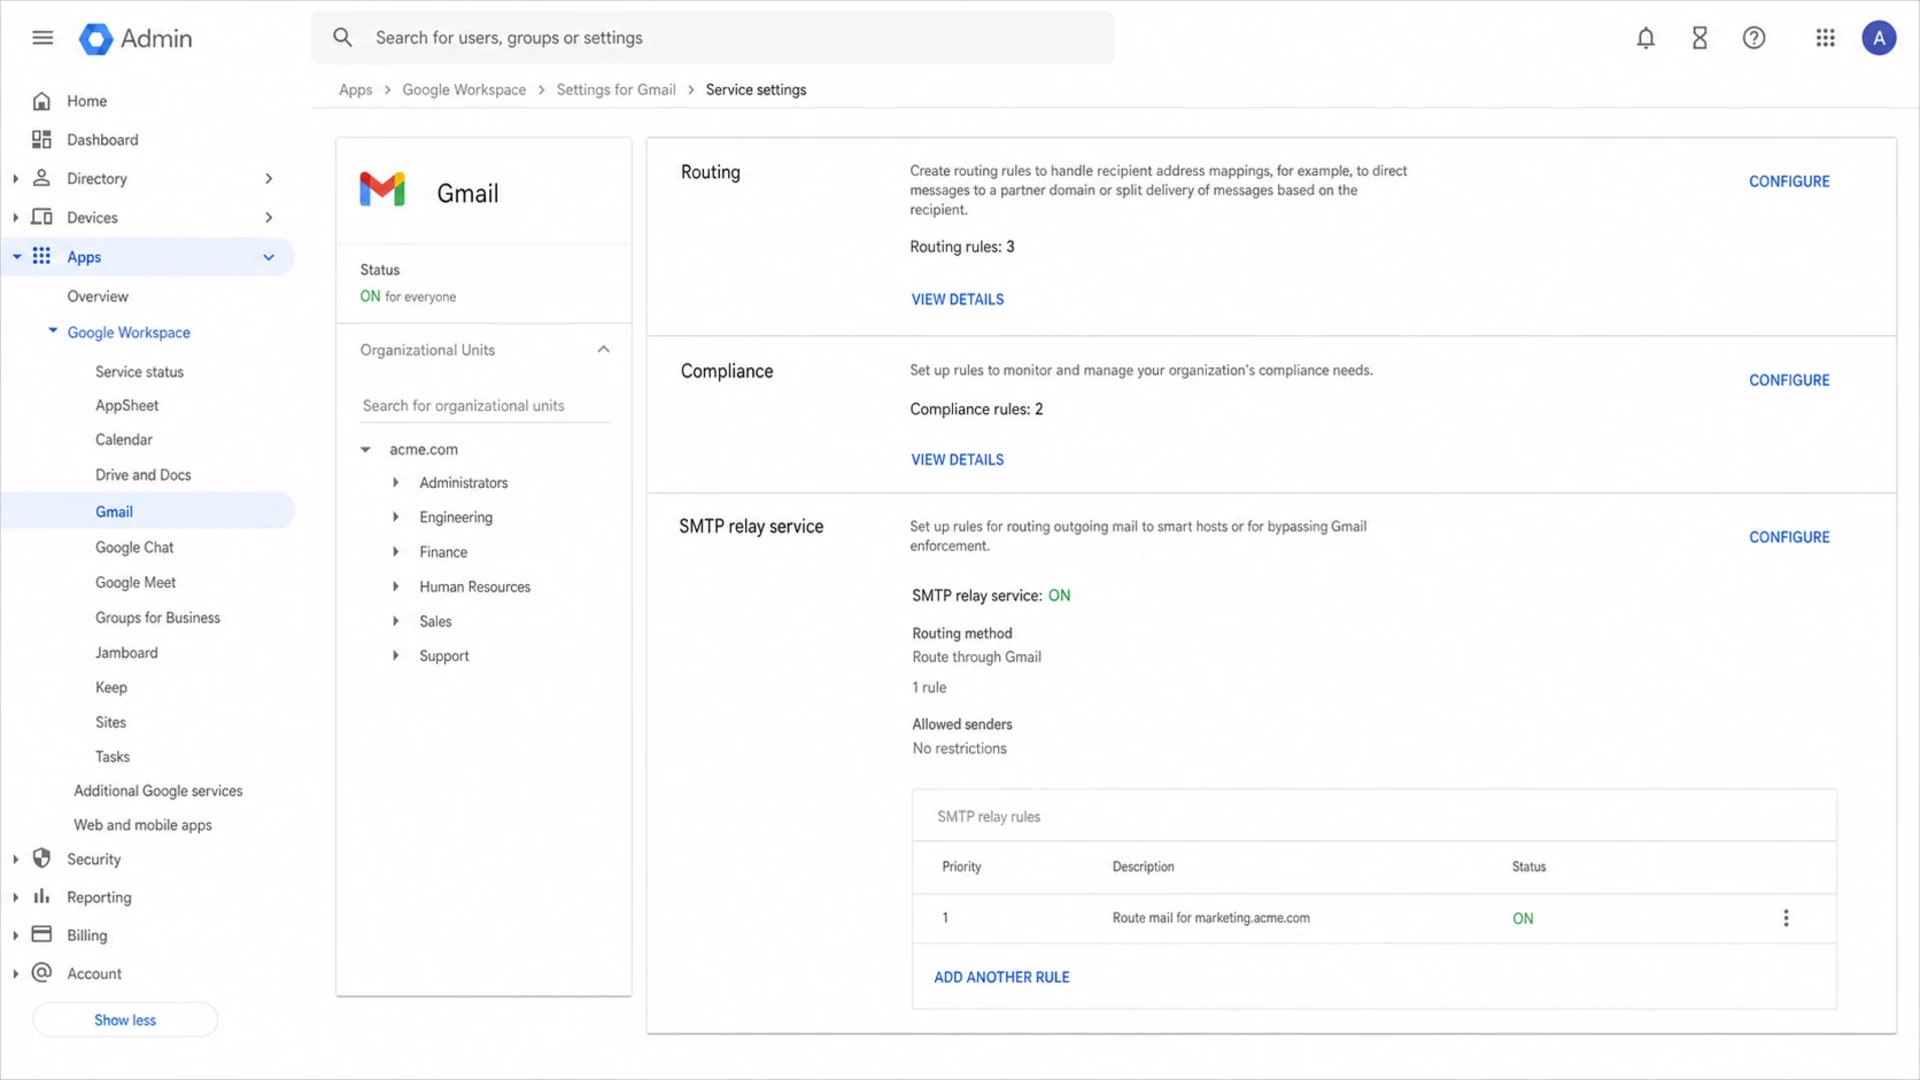Select the Engineering organizational unit
1920x1080 pixels.
click(456, 517)
